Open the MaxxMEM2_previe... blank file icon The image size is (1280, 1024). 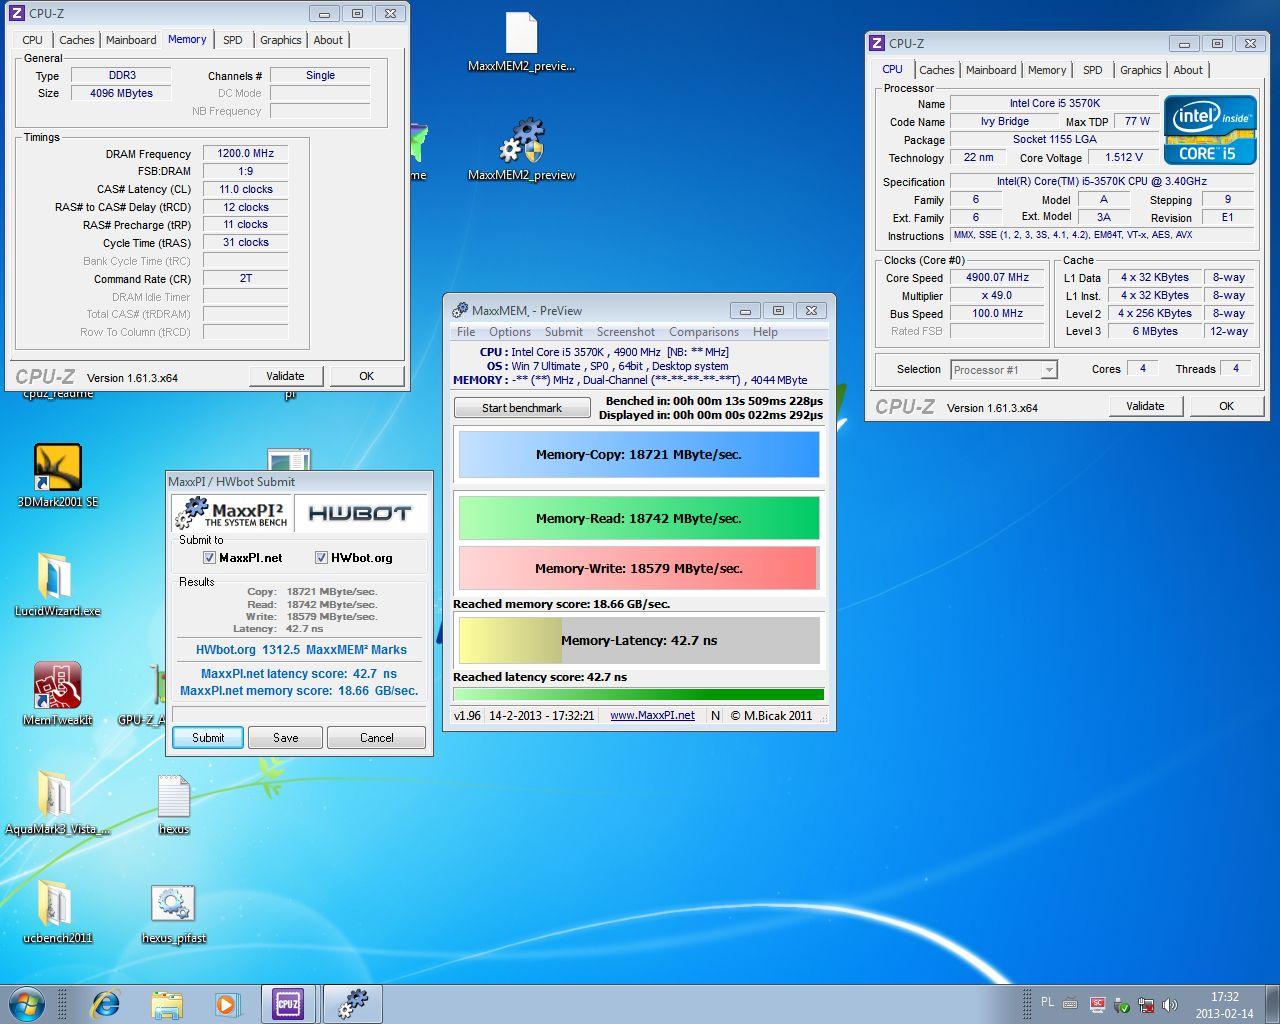[521, 42]
